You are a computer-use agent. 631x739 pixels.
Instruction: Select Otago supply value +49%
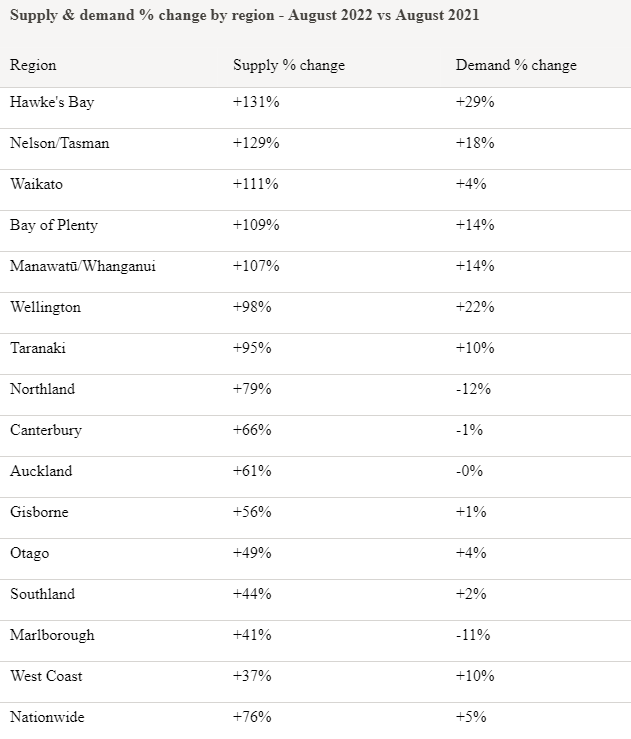(x=252, y=553)
